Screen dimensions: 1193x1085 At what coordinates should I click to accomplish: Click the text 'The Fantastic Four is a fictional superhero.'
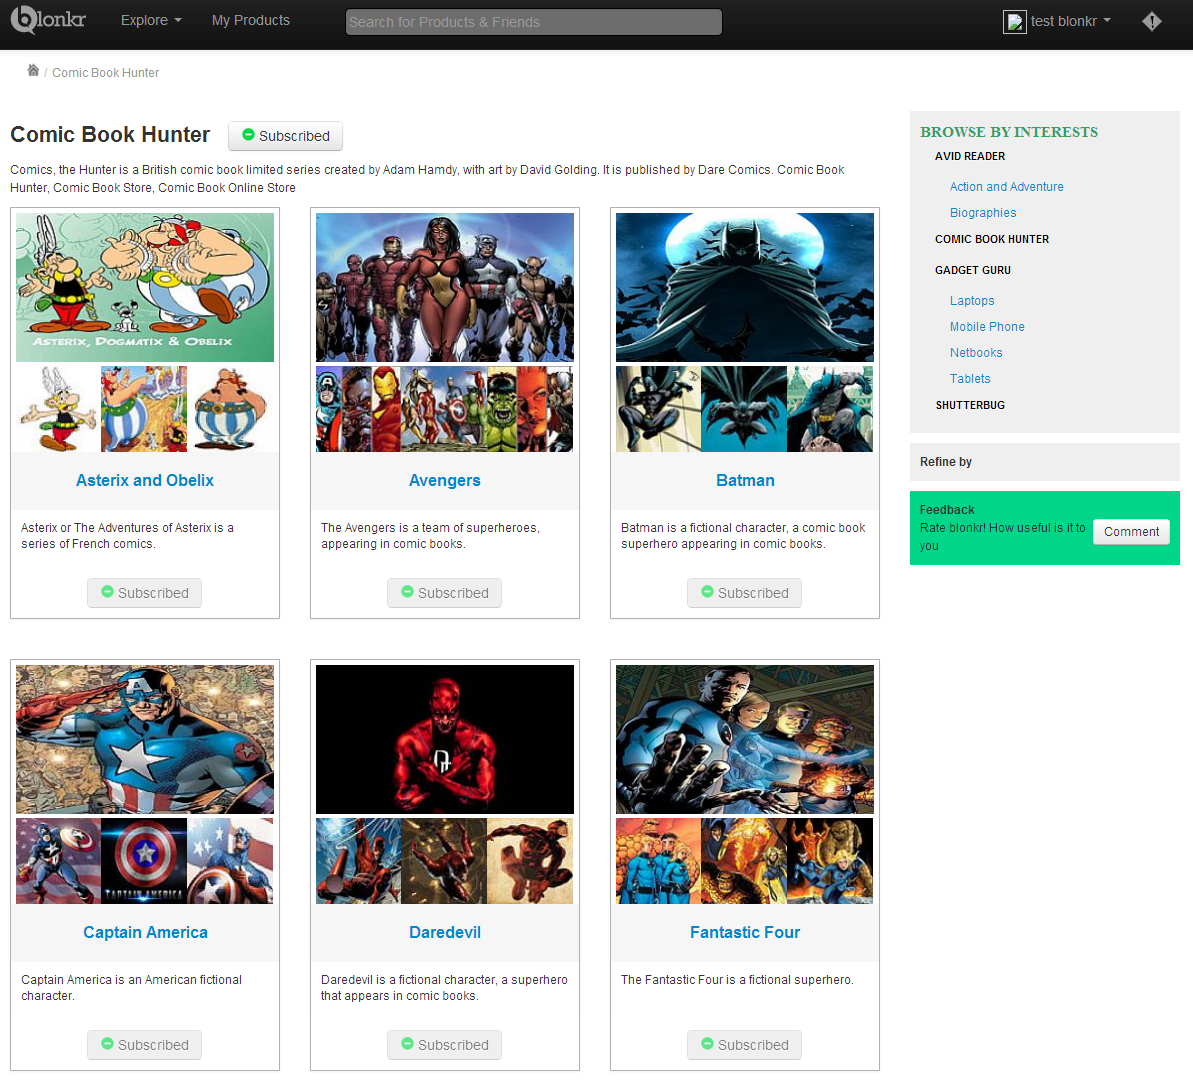pos(737,980)
